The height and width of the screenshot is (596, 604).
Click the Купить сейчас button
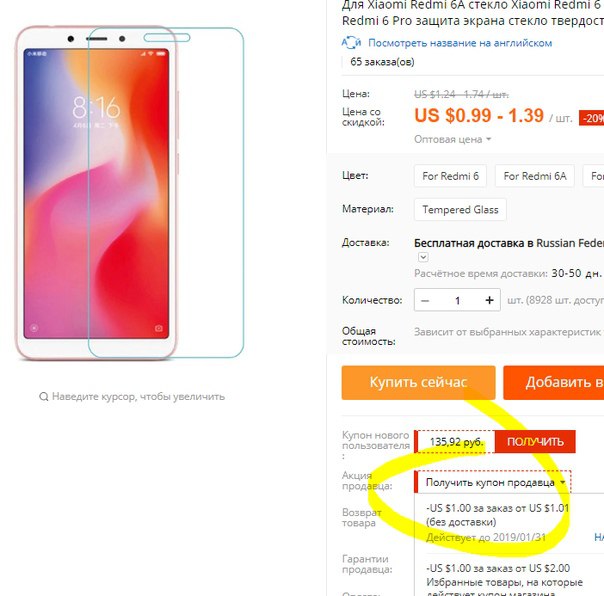click(x=418, y=382)
